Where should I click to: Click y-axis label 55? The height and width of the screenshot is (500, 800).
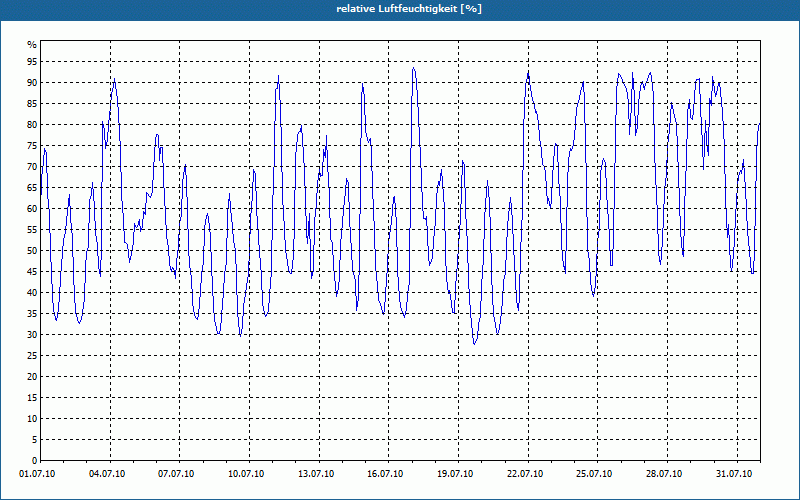(32, 230)
